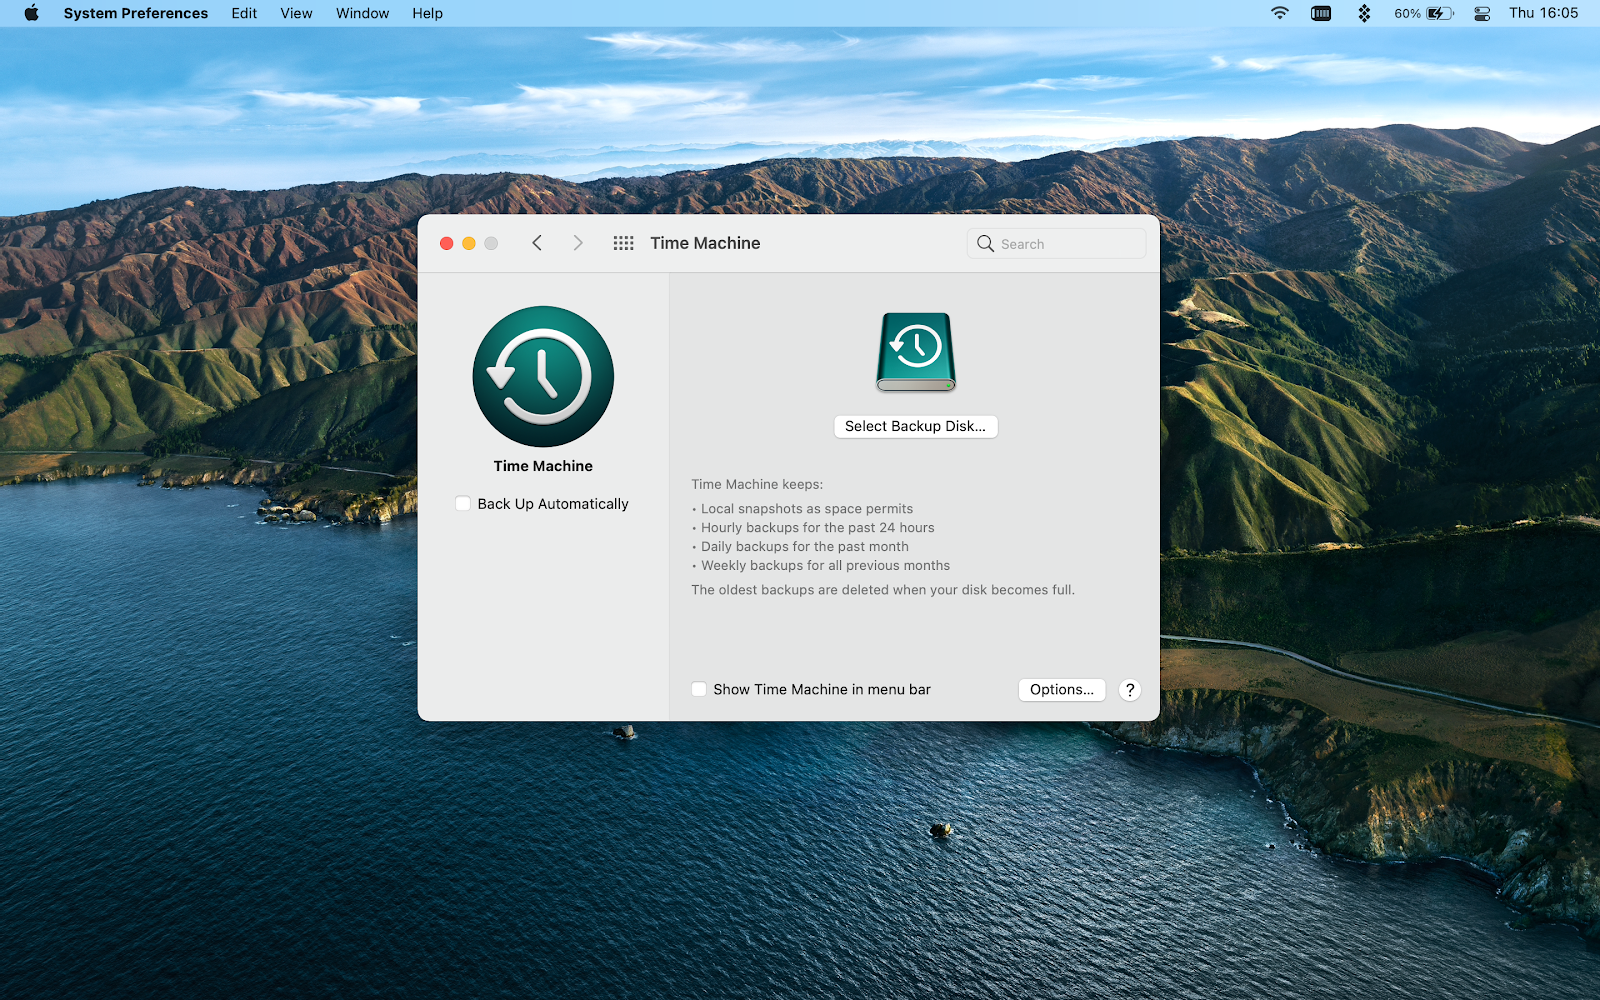Screen dimensions: 1600x1000
Task: Click 'Weekly backups for all previous months'
Action: pyautogui.click(x=826, y=566)
